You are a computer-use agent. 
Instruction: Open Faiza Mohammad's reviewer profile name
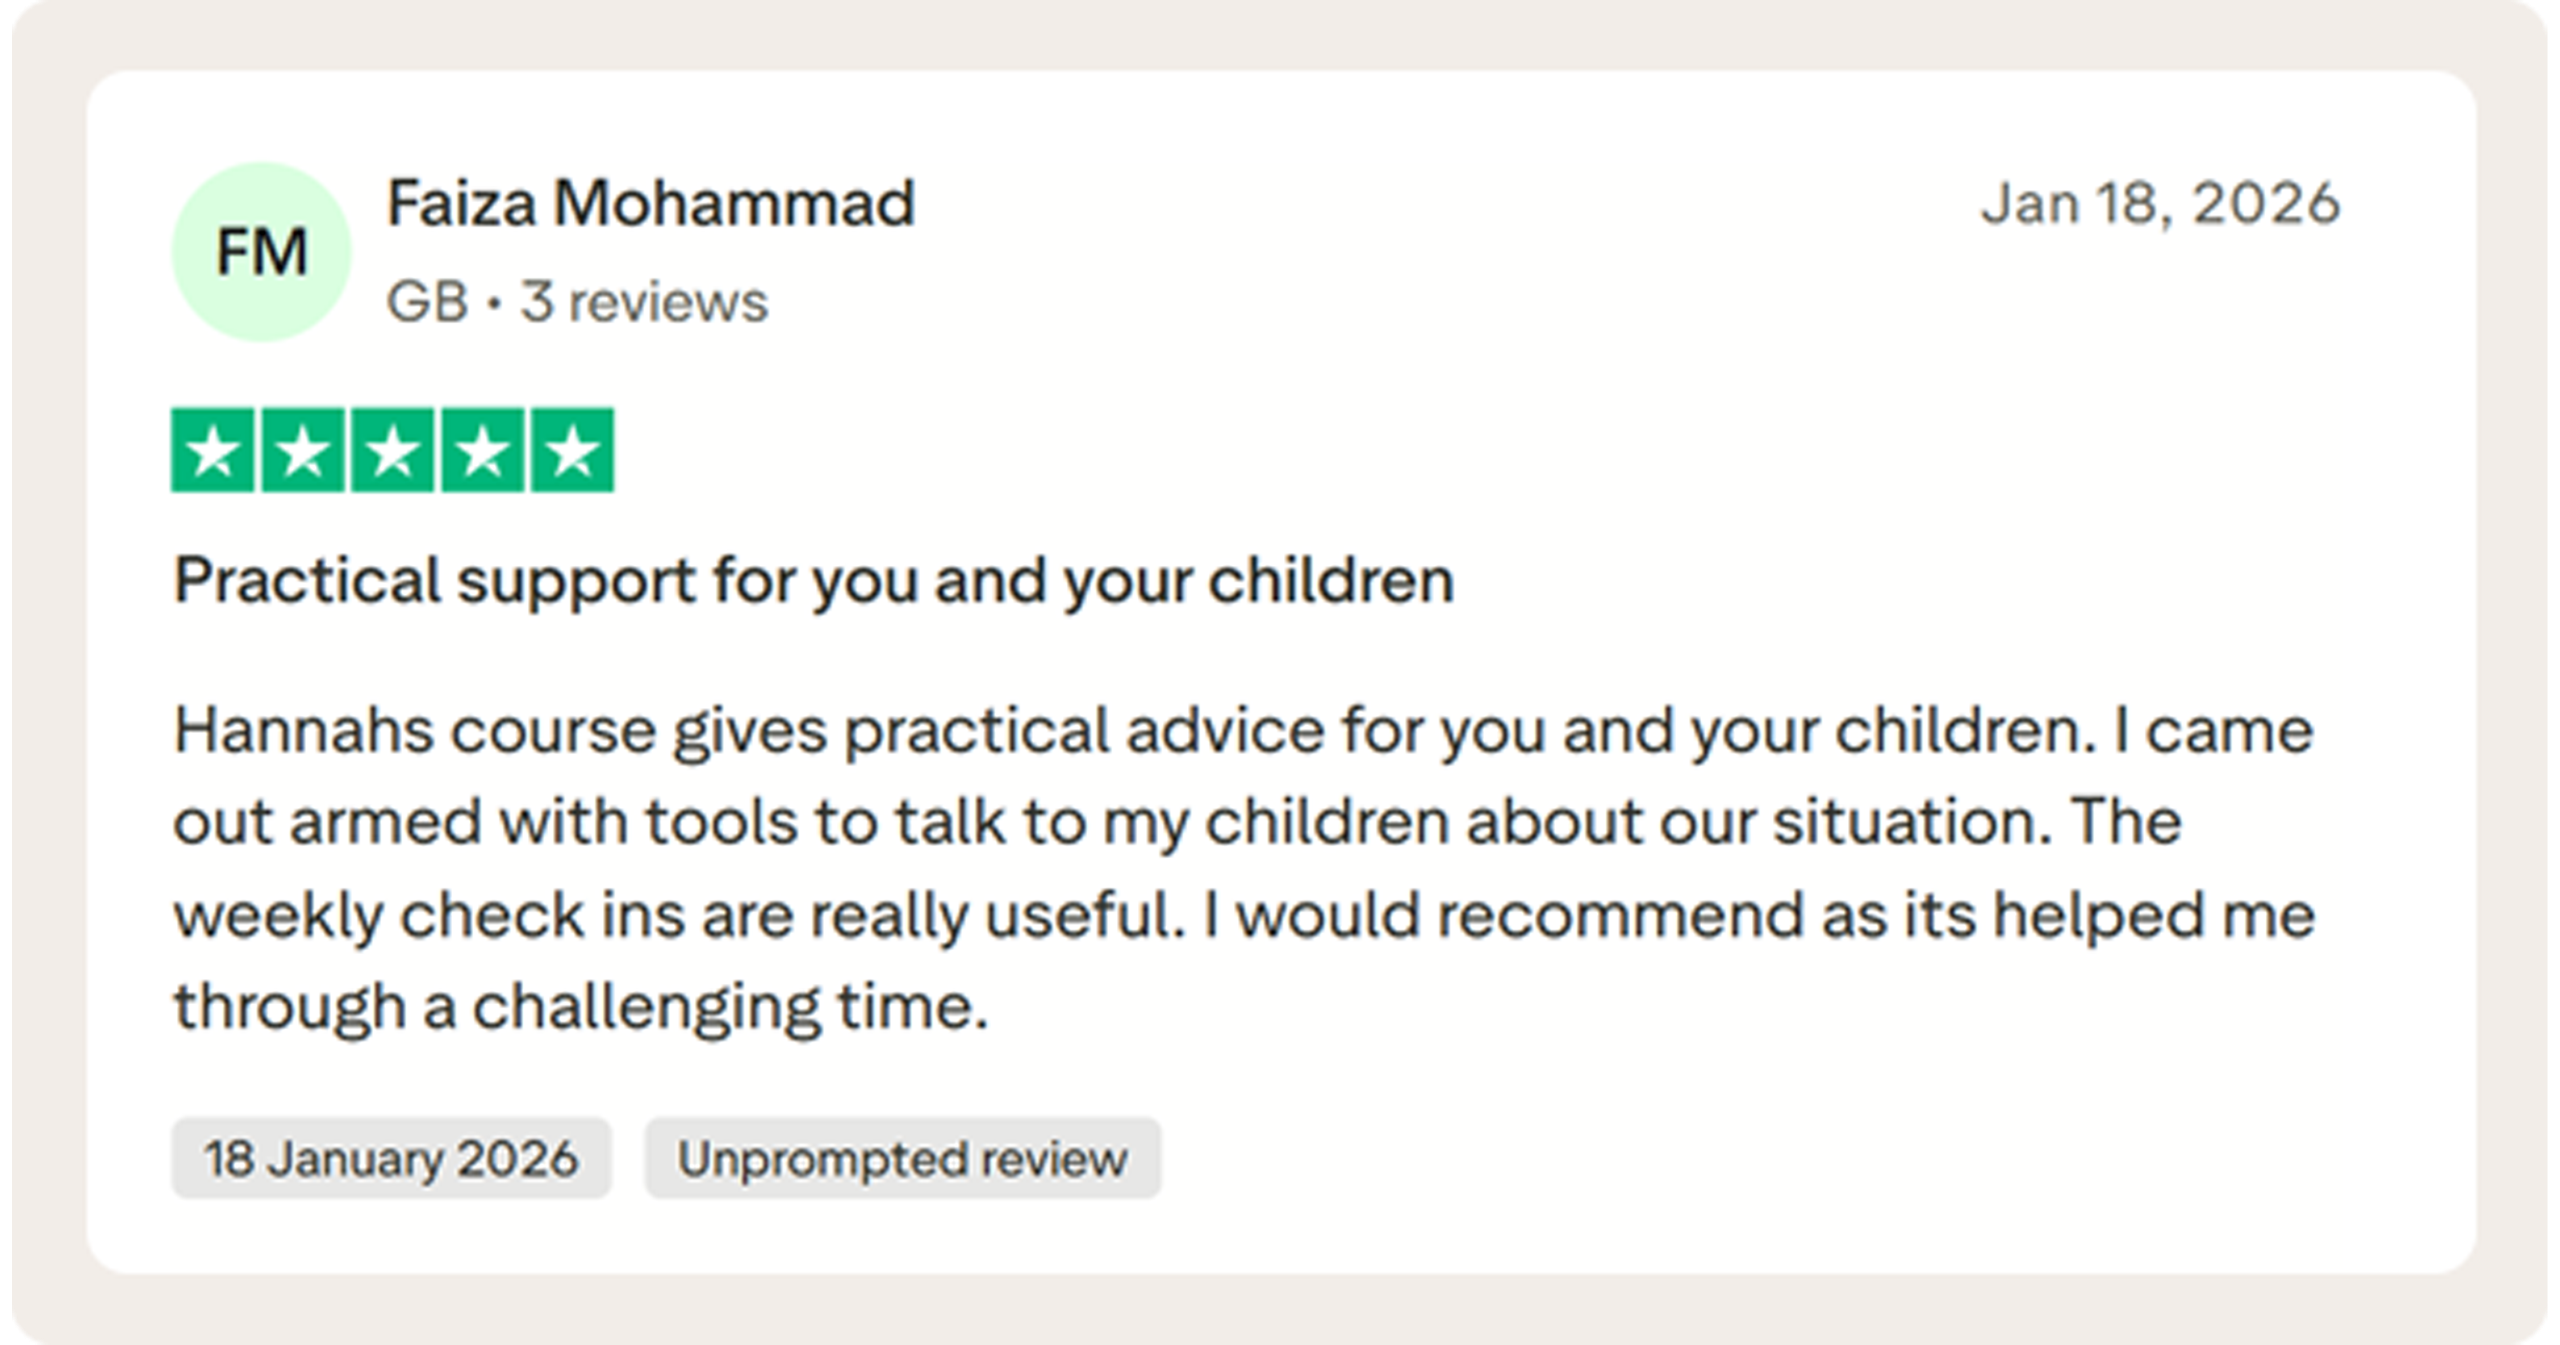point(651,203)
